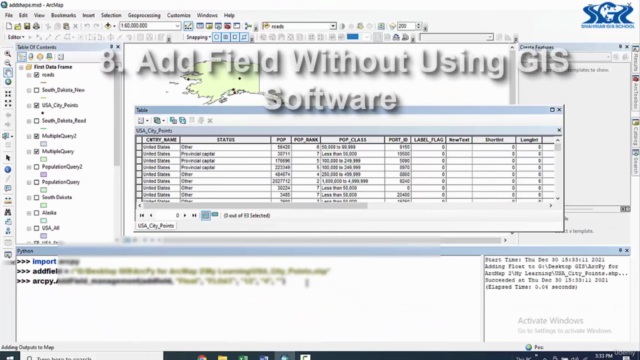Screen dimensions: 640x360
Task: Open Chrome from the taskbar
Action: coord(202,358)
